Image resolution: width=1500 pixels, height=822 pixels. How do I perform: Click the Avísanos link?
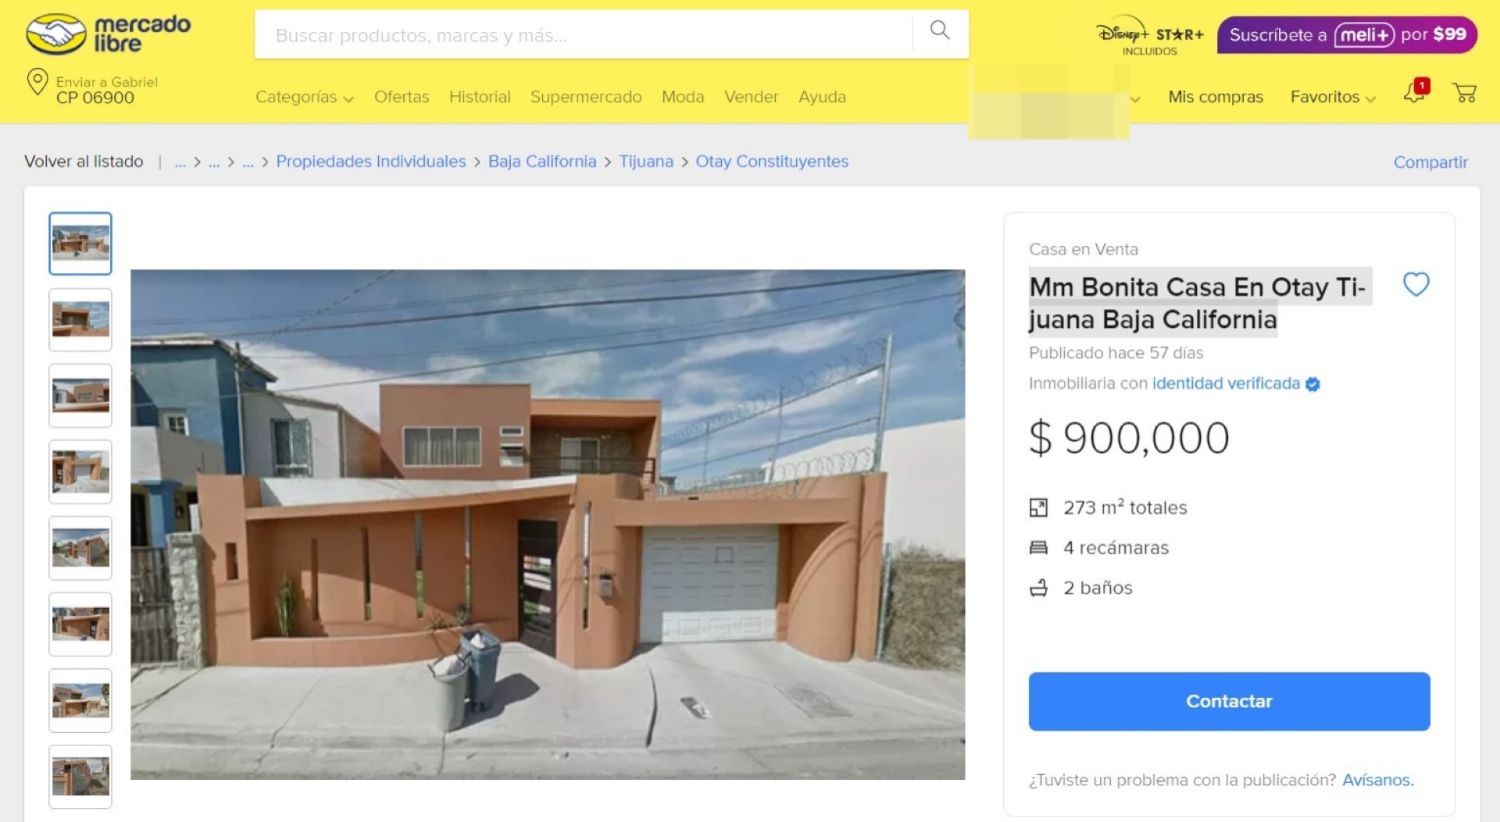1378,780
